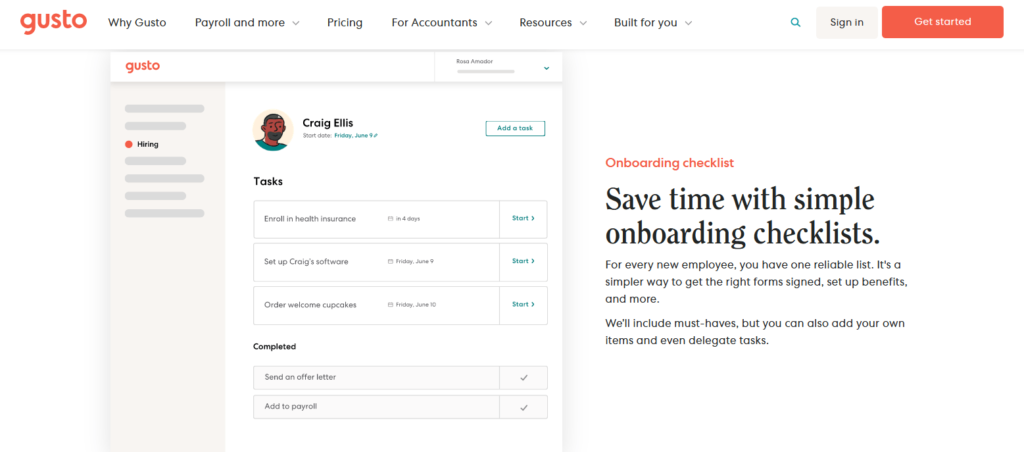Click the 'Tasks' section heading
Image resolution: width=1024 pixels, height=452 pixels.
pos(268,182)
